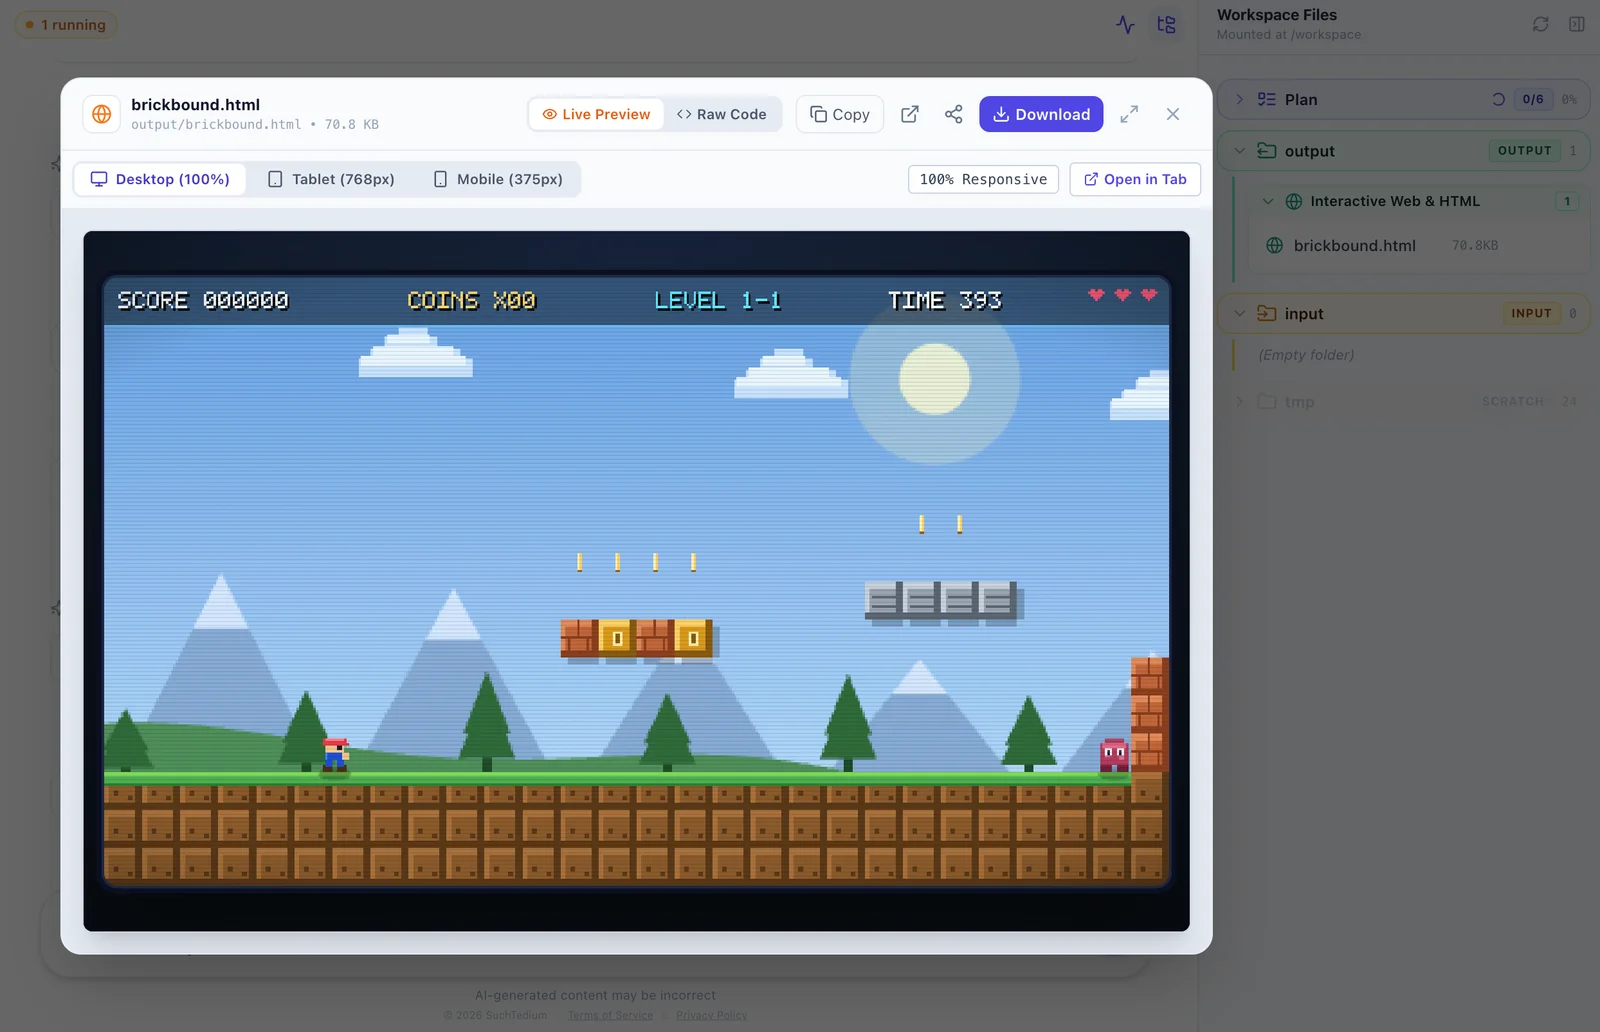This screenshot has width=1600, height=1032.
Task: Click the activity pulse icon
Action: pos(1126,25)
